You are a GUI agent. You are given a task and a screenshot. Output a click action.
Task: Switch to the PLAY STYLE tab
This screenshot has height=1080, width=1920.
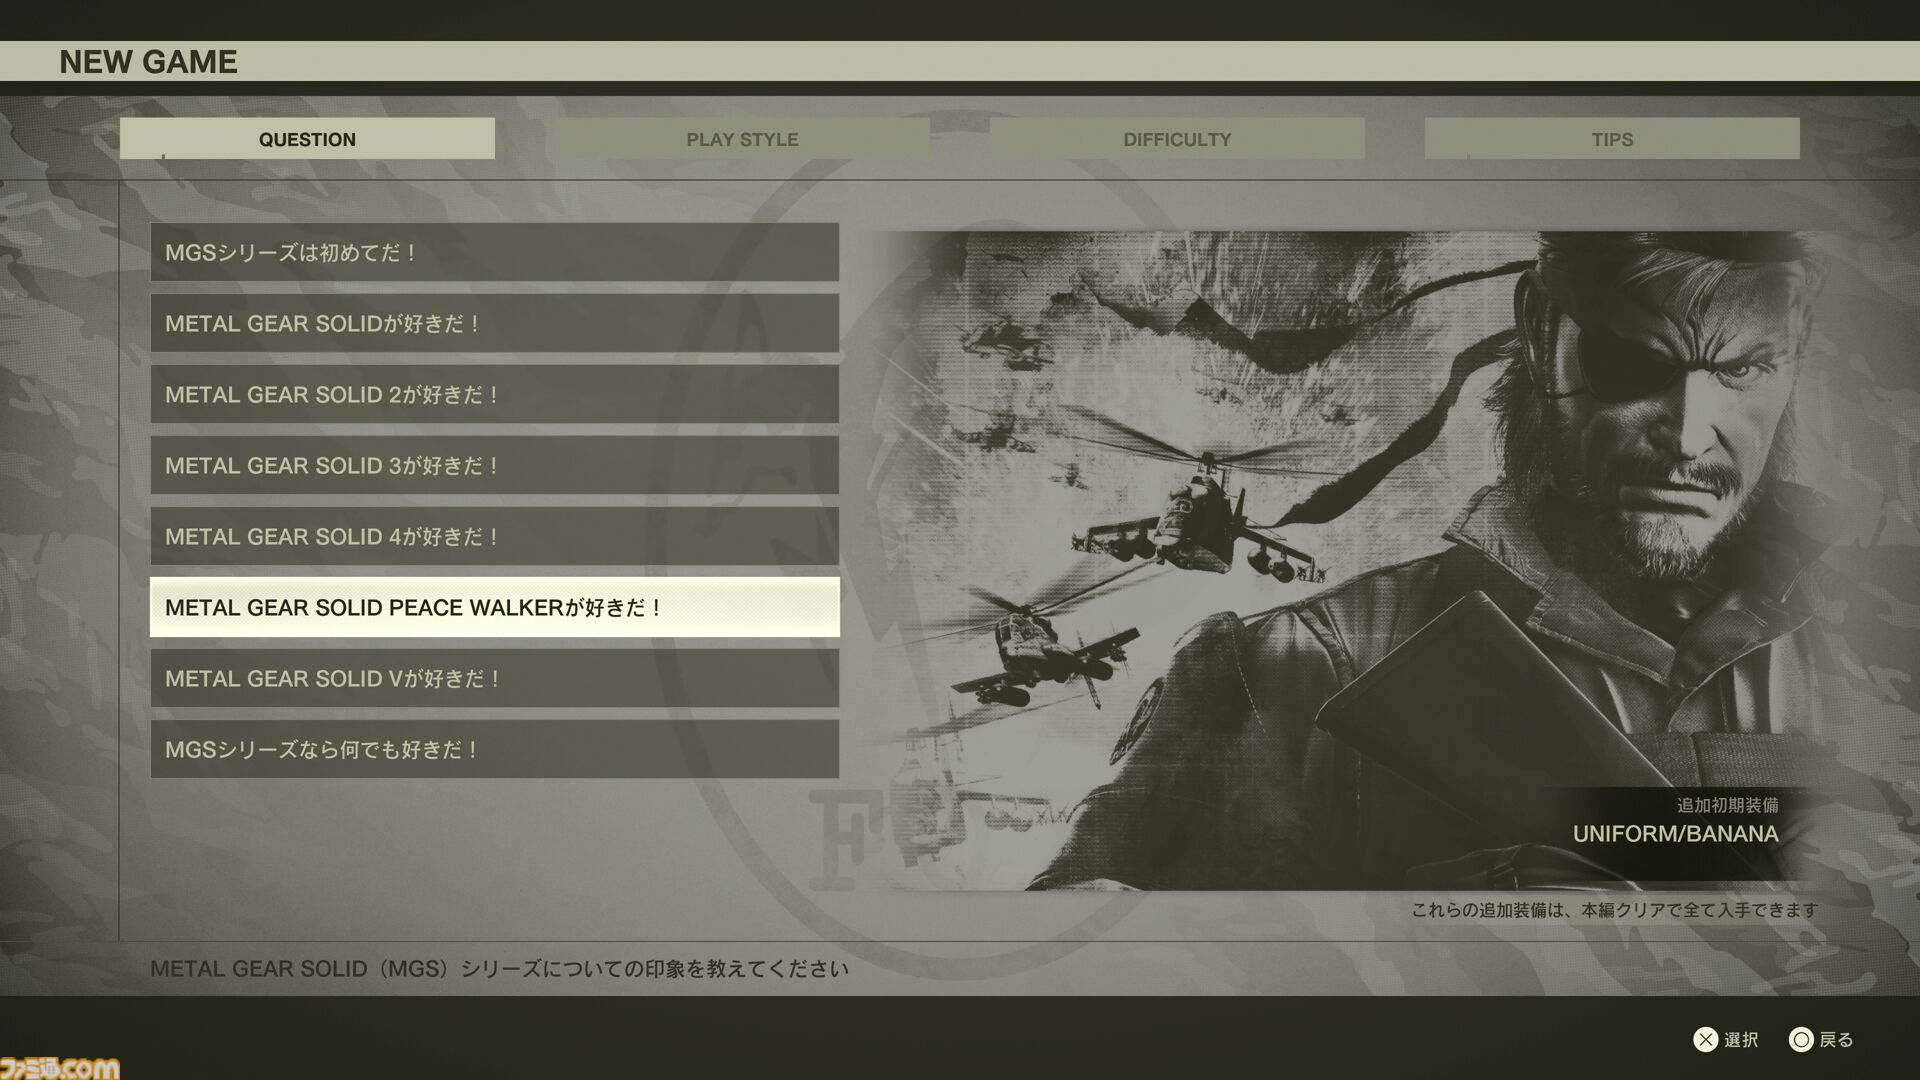click(x=742, y=139)
